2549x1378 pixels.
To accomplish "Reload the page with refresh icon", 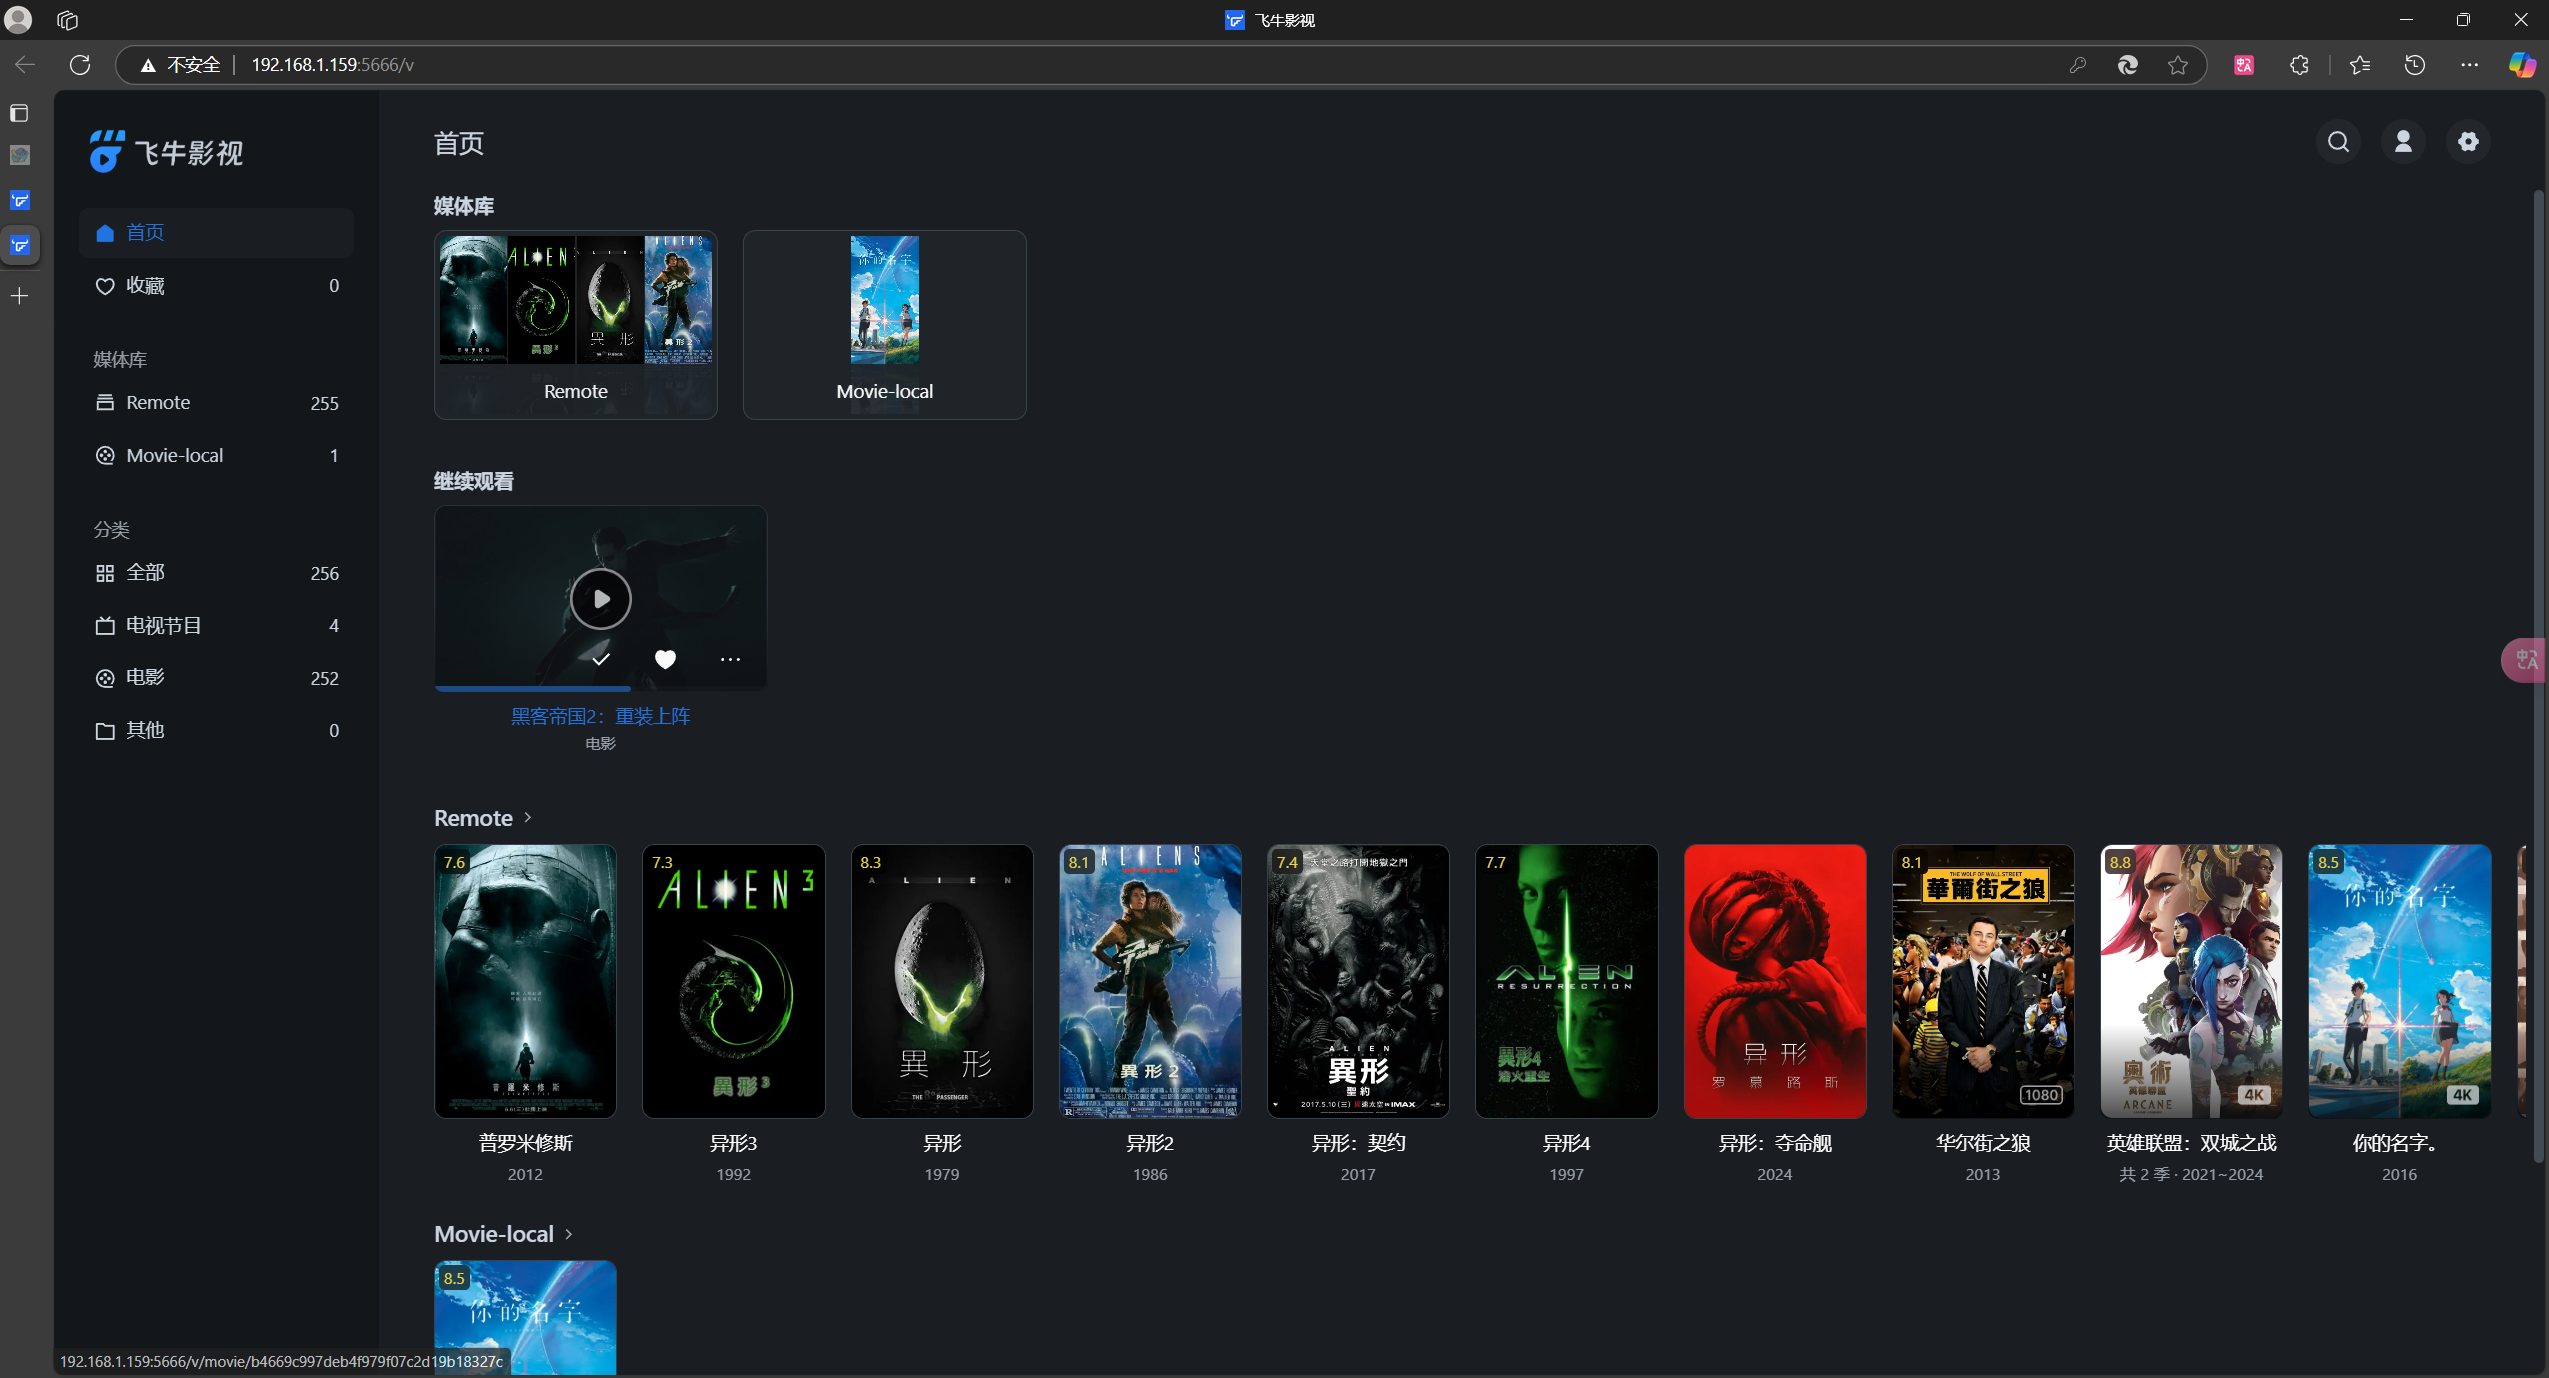I will click(80, 65).
